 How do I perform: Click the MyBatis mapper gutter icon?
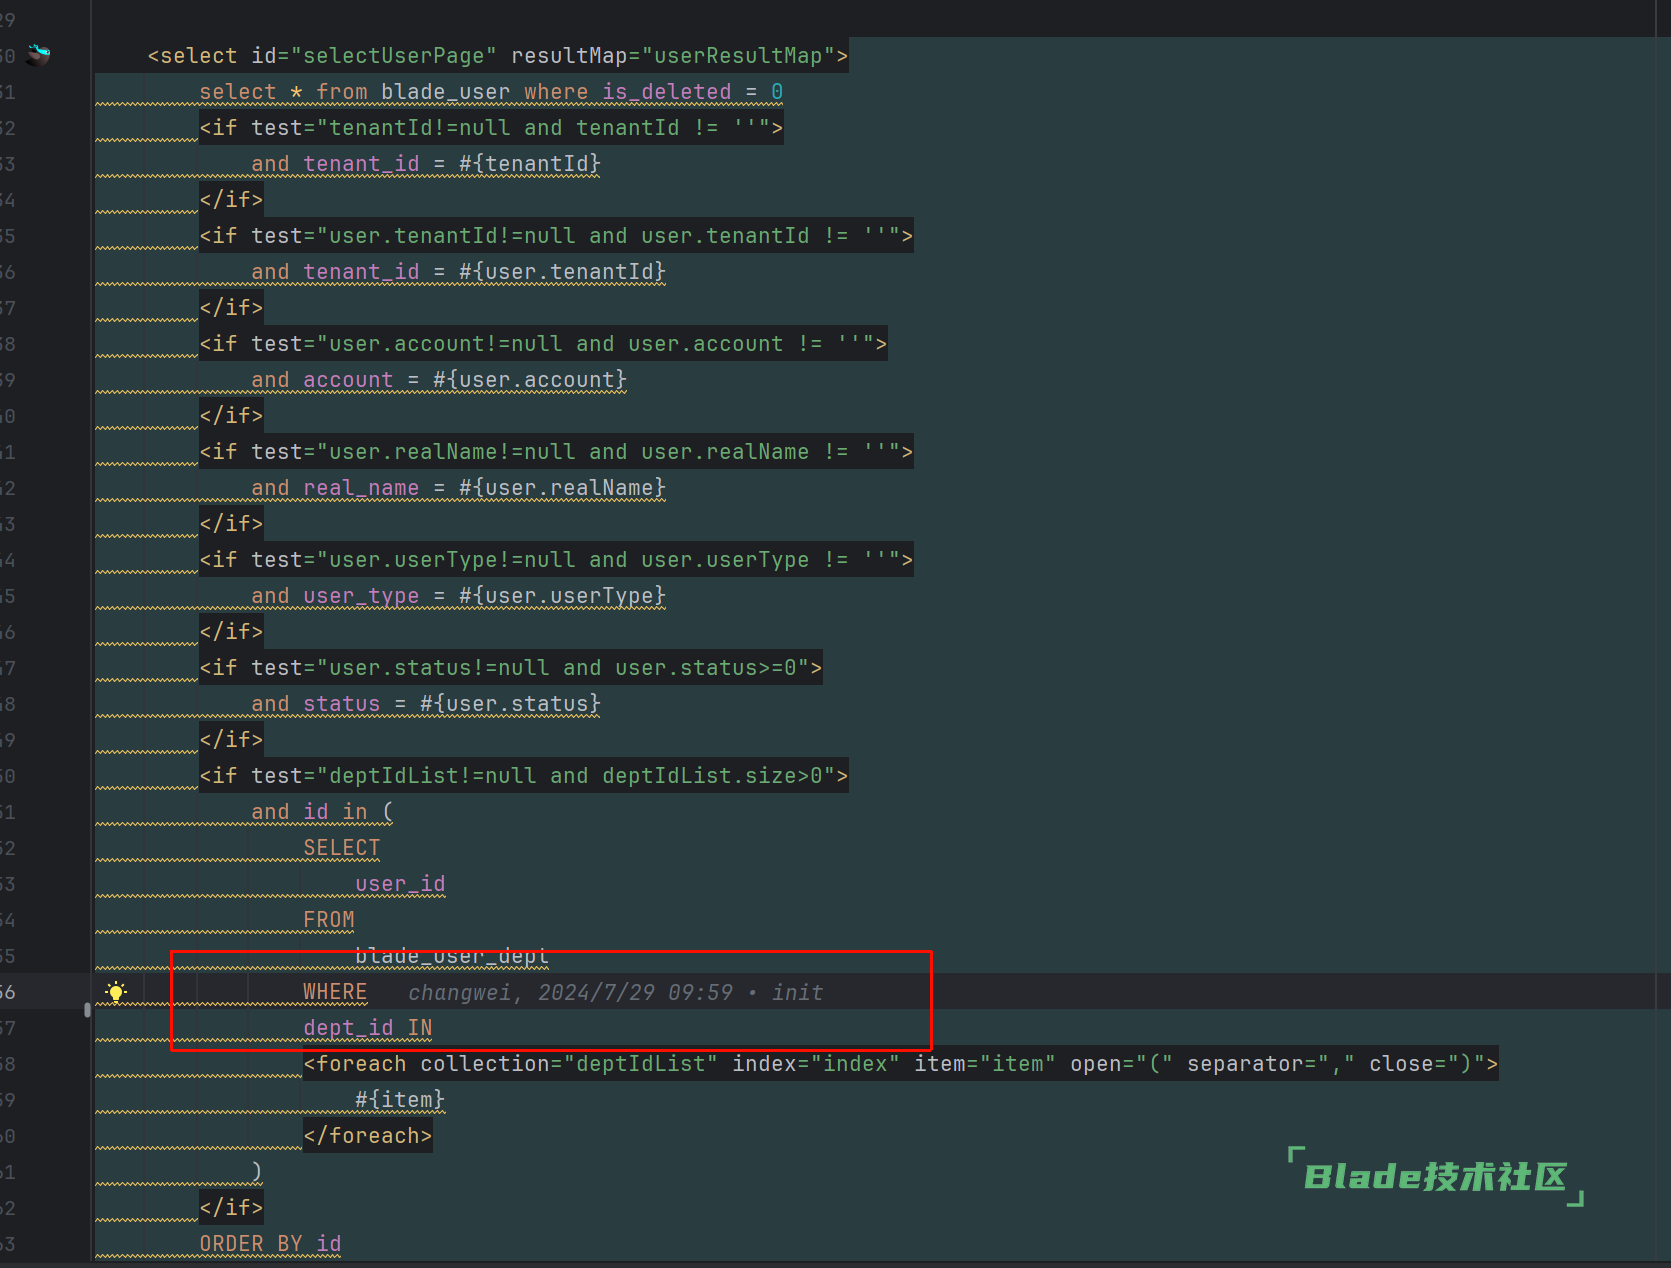(38, 55)
